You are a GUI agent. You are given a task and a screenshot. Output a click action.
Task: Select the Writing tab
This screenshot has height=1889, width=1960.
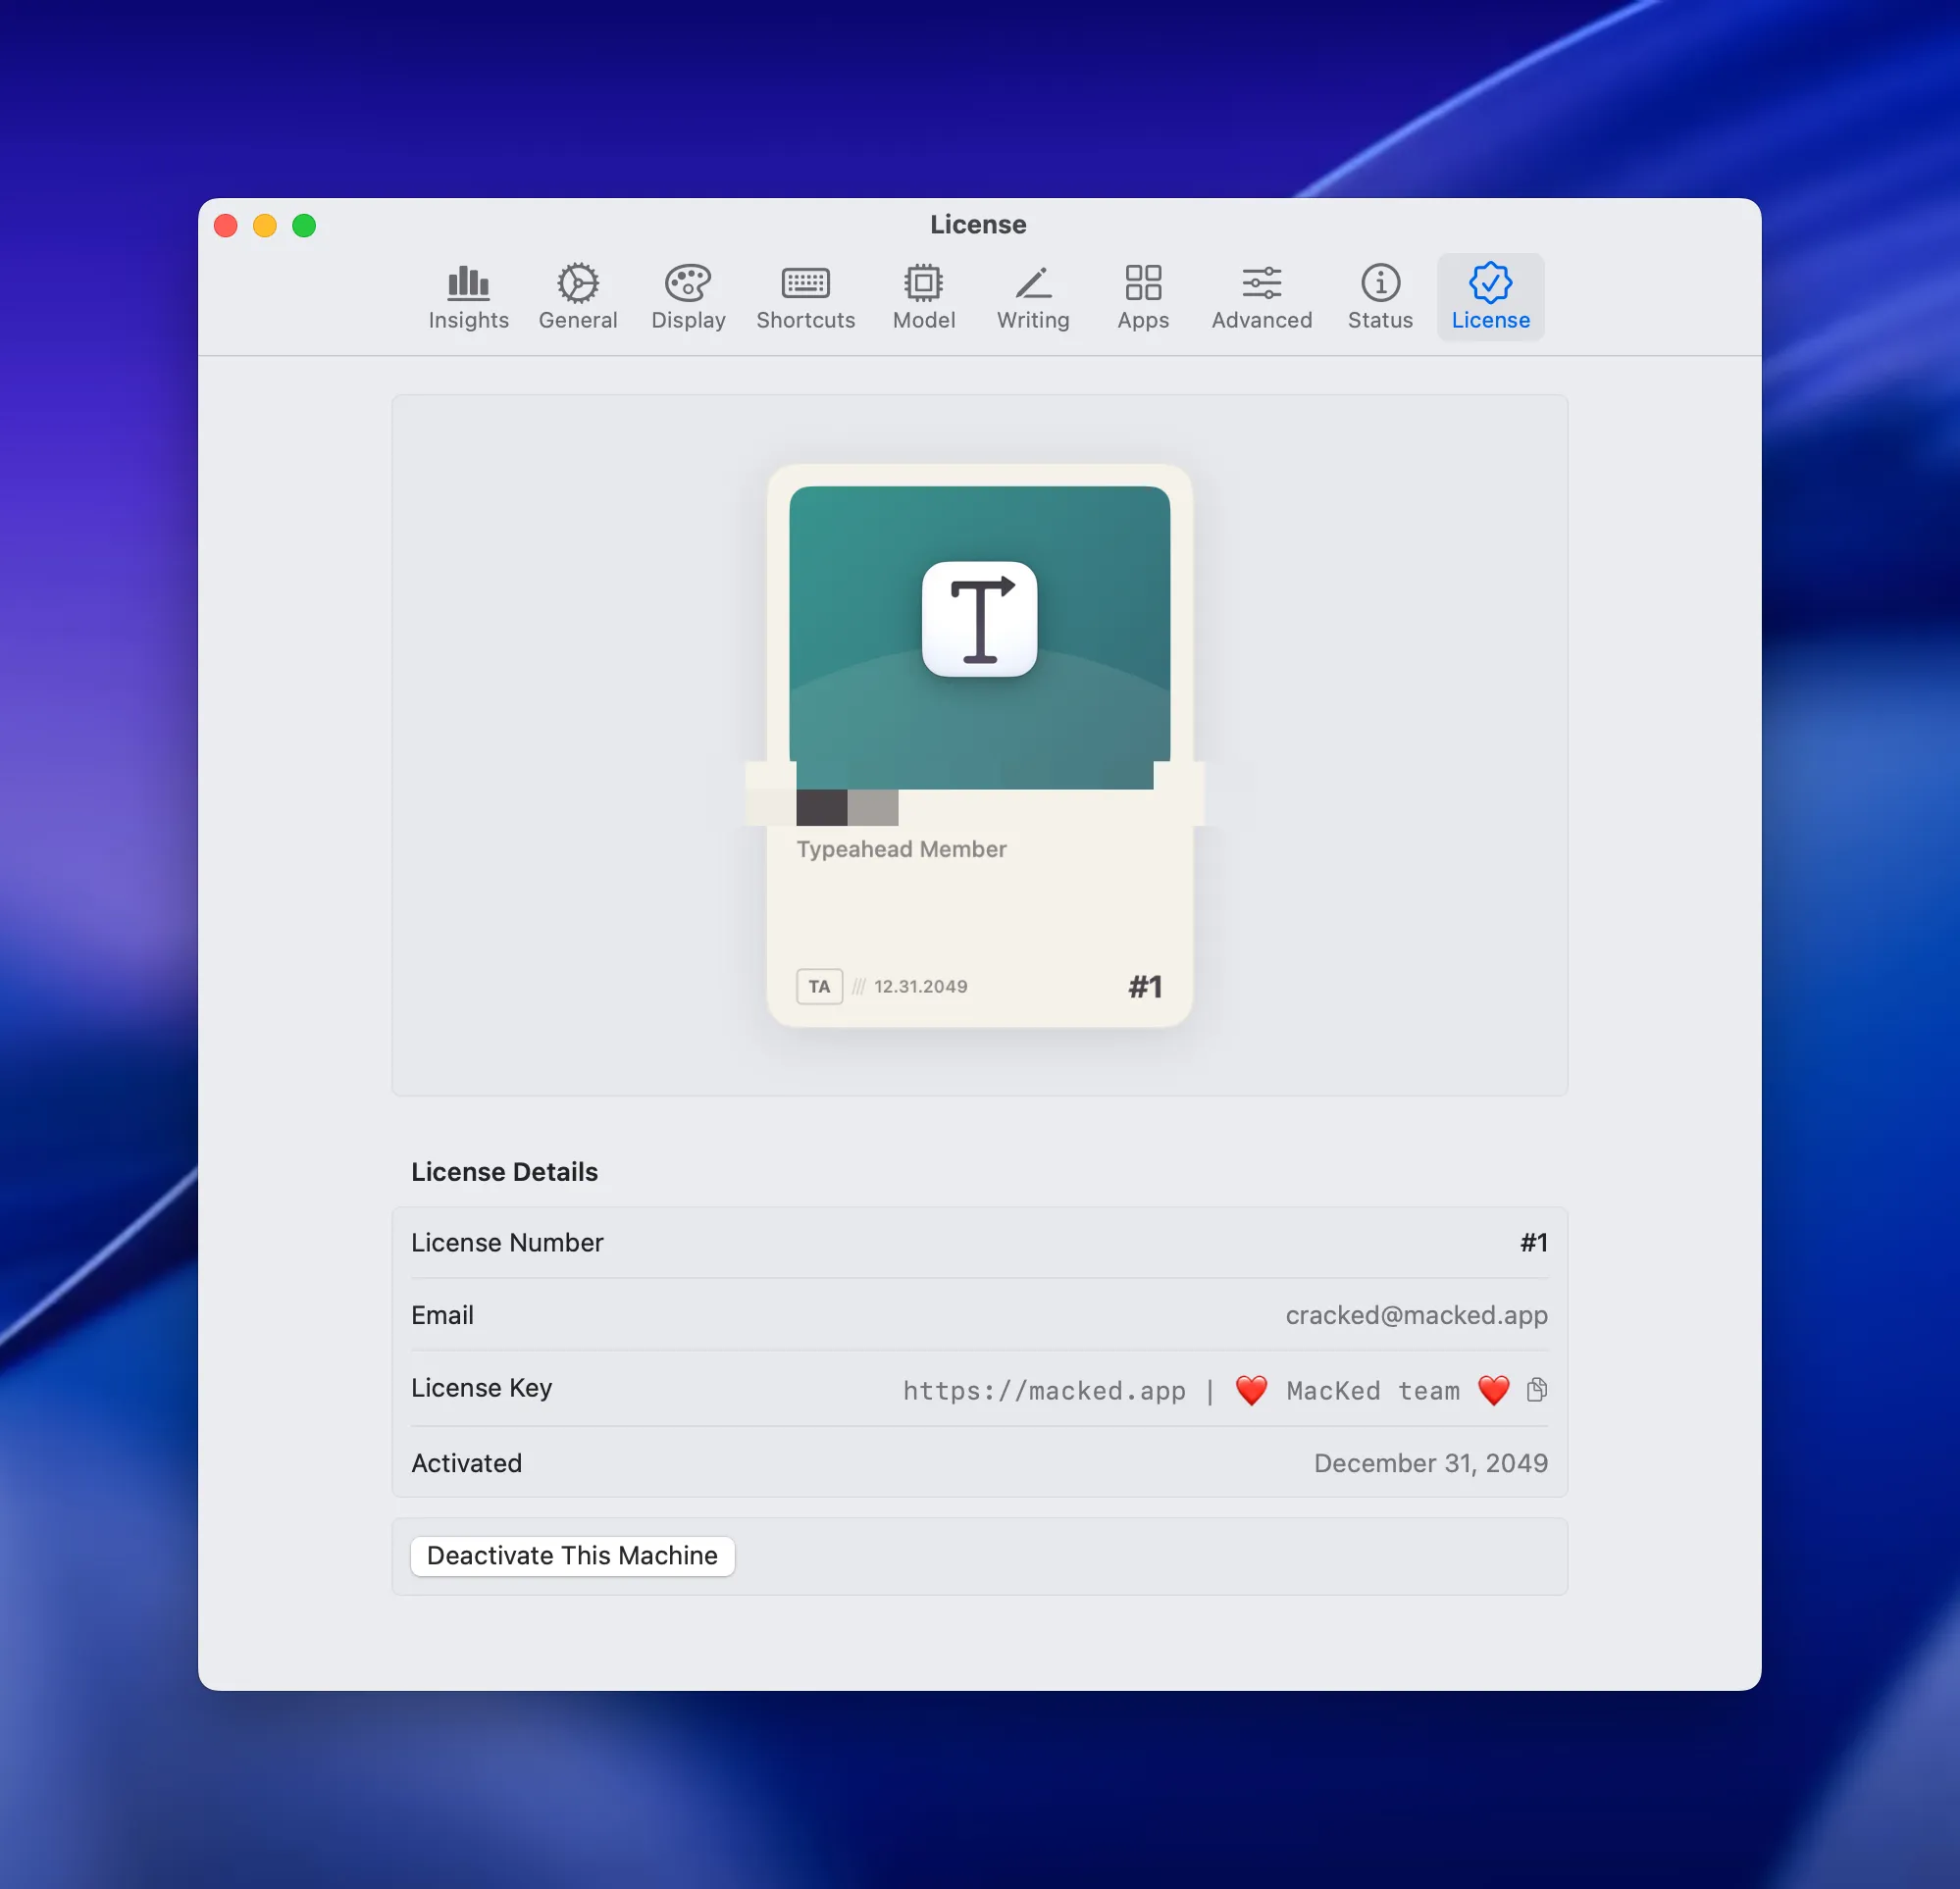click(x=1033, y=297)
